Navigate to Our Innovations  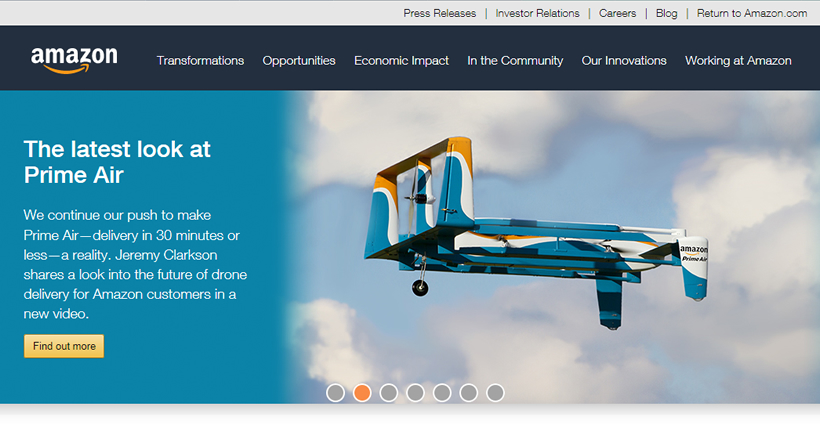(x=624, y=61)
